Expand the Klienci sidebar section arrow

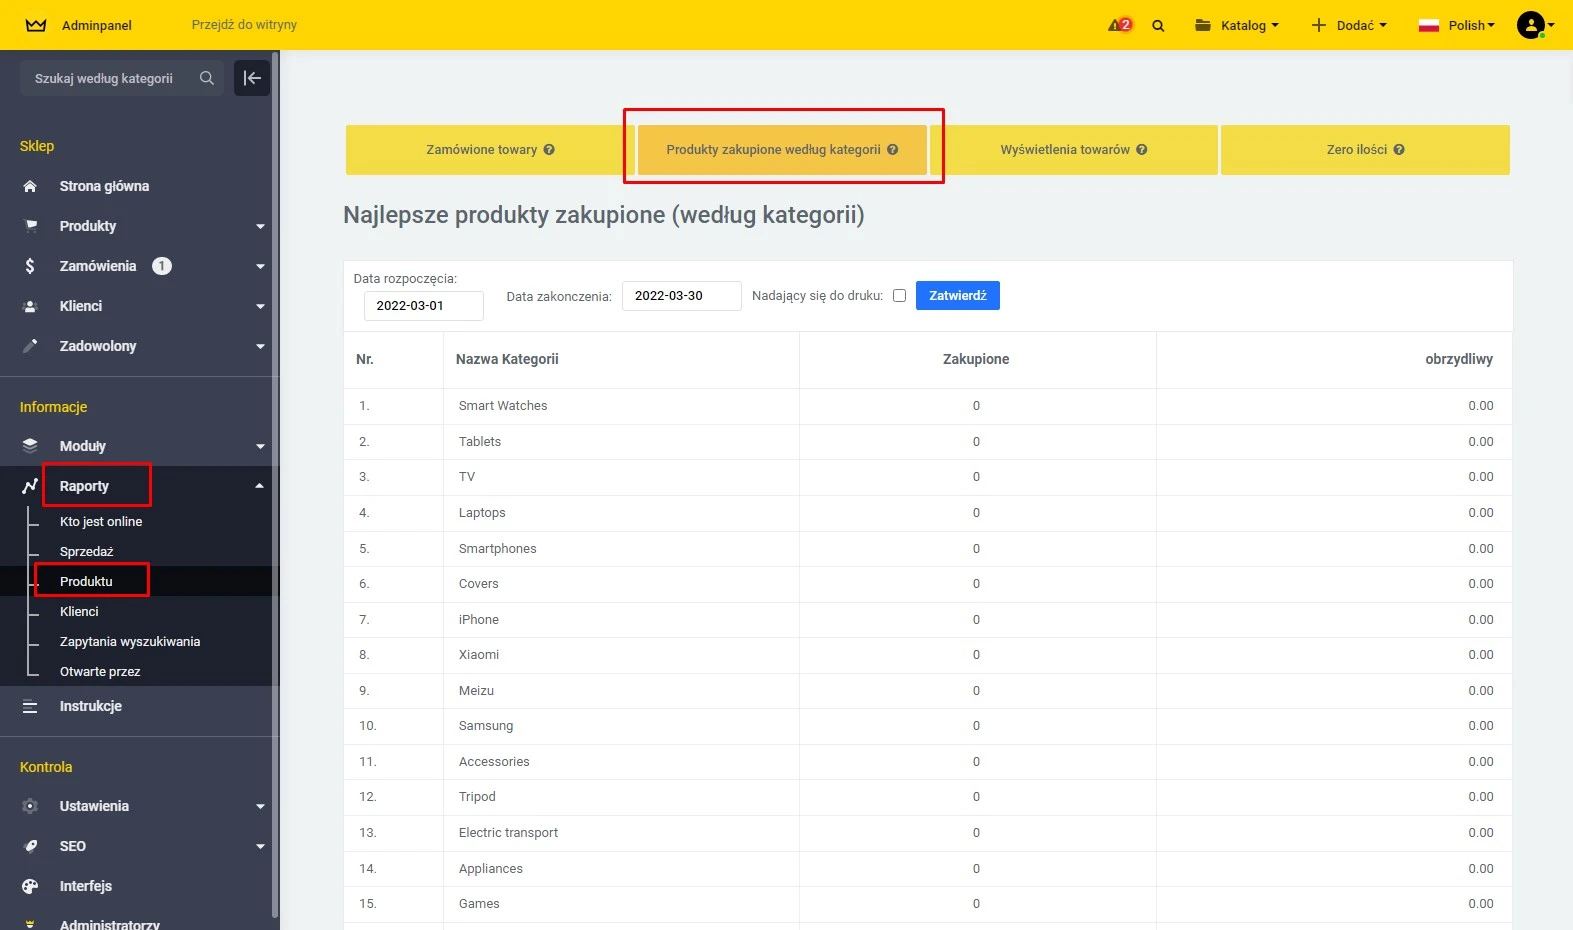(x=260, y=307)
